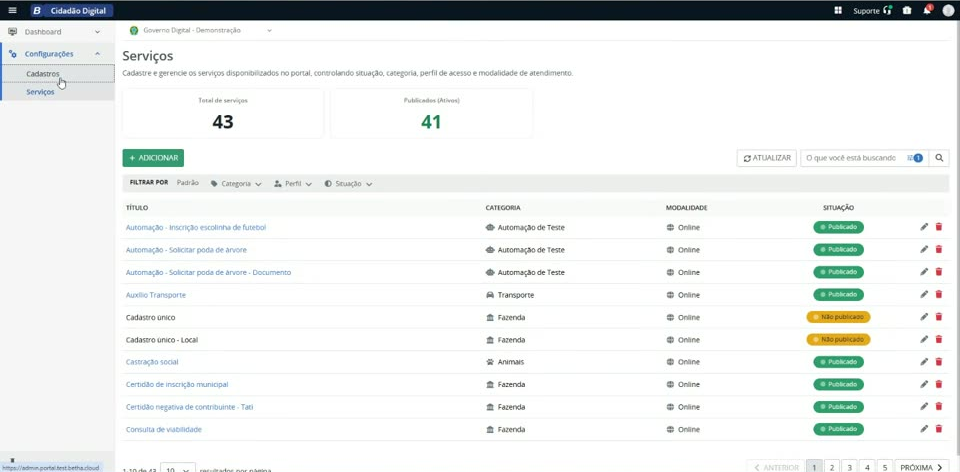
Task: Click the ADICIONAR button
Action: click(153, 158)
